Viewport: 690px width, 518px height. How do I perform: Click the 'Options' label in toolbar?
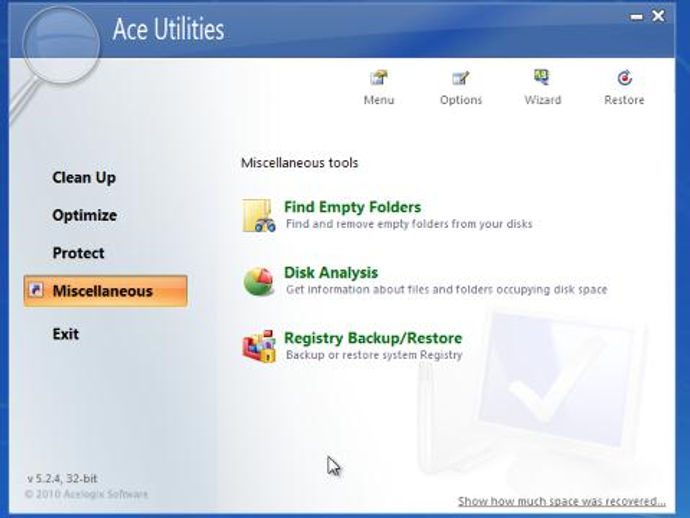pos(461,100)
